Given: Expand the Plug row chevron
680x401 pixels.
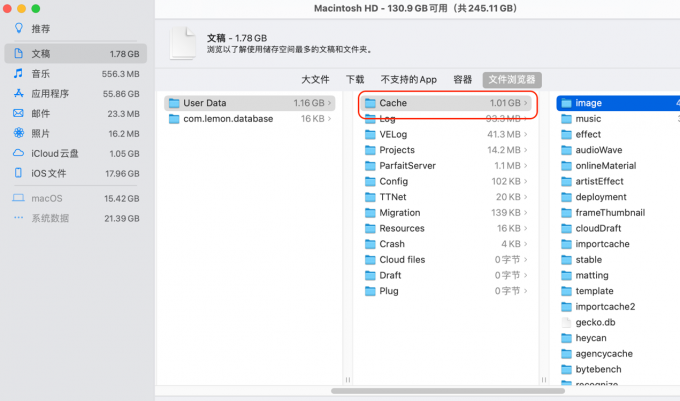Looking at the screenshot, I should (526, 291).
